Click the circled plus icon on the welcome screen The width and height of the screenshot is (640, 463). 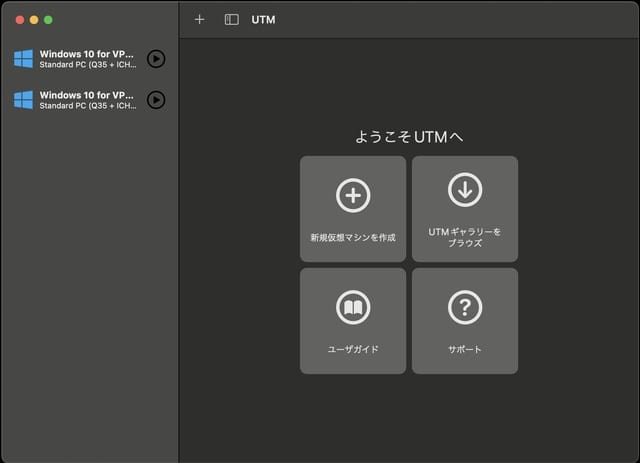pyautogui.click(x=353, y=195)
